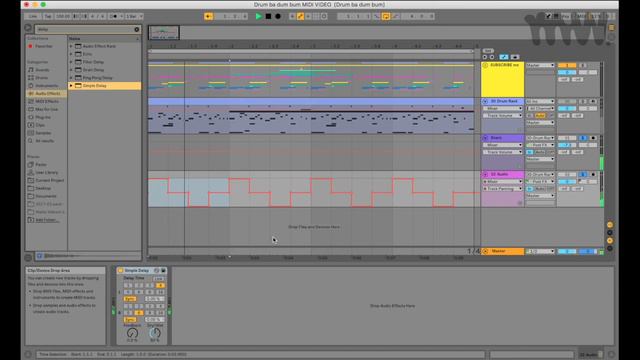640x360 pixels.
Task: Toggle right channel Sync in Simple Delay
Action: tap(130, 320)
